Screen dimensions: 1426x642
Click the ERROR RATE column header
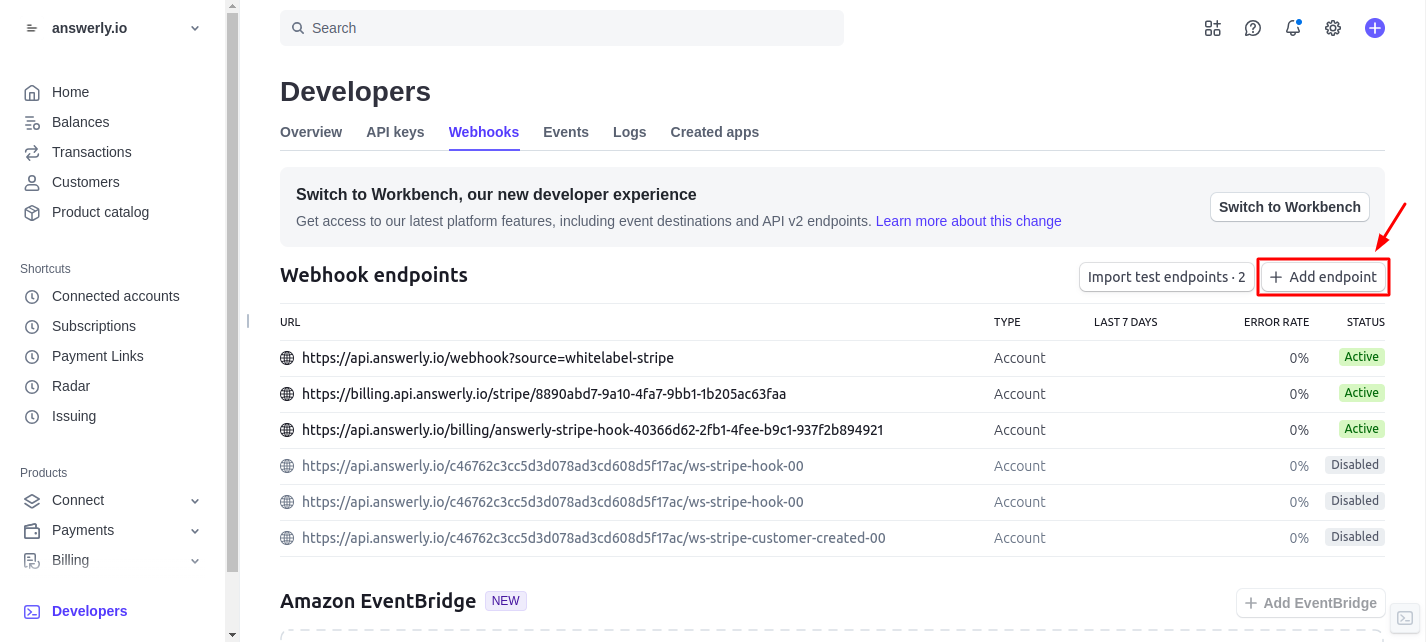click(x=1276, y=322)
